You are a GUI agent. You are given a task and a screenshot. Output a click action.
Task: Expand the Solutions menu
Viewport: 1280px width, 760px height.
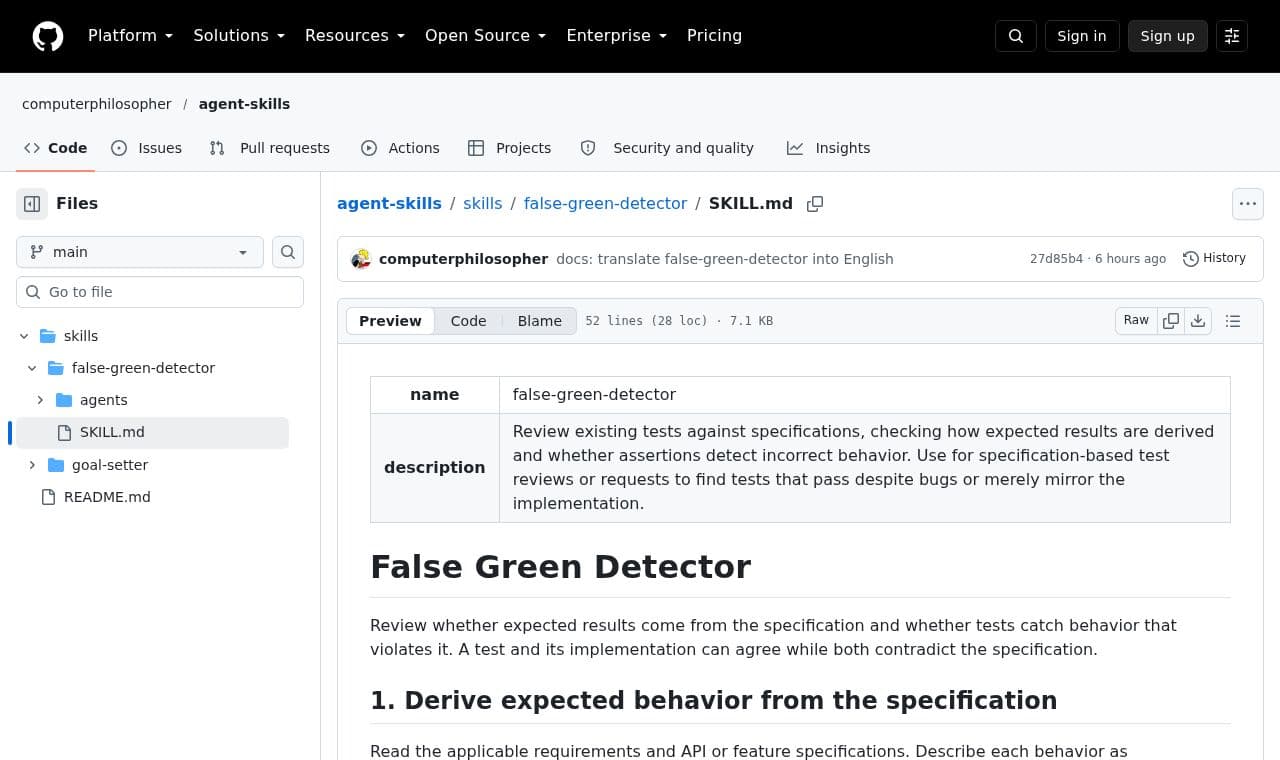pyautogui.click(x=239, y=36)
